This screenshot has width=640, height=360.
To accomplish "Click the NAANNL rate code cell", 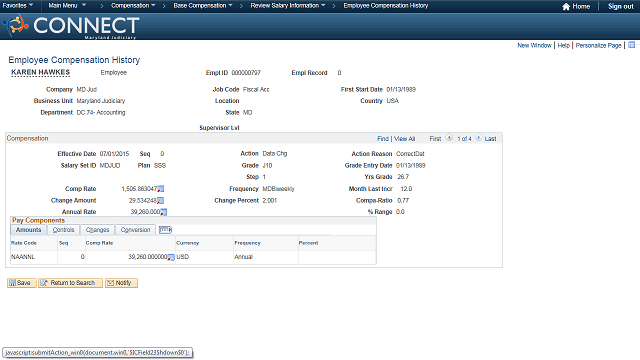I will tap(23, 257).
